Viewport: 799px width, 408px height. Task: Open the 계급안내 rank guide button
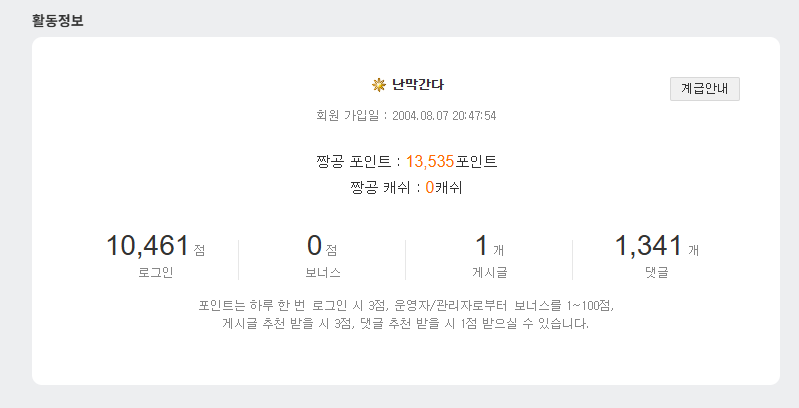tap(704, 88)
